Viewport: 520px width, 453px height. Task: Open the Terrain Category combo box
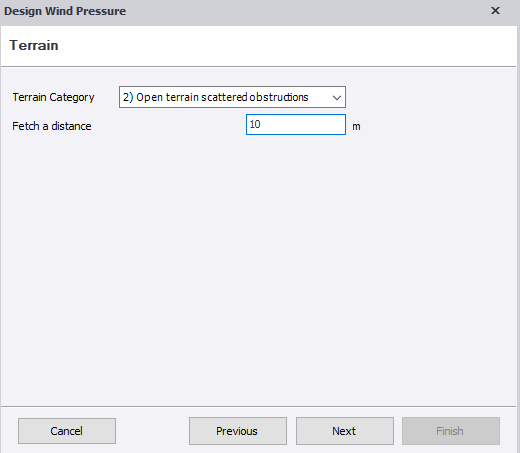[x=232, y=97]
